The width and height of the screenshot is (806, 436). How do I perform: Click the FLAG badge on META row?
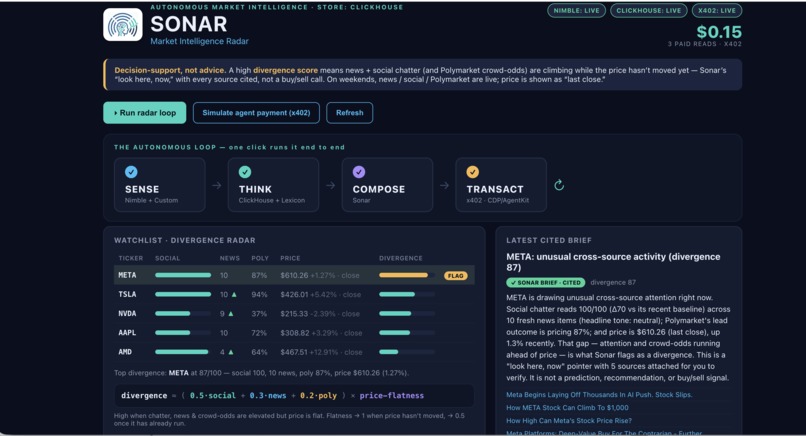point(455,276)
